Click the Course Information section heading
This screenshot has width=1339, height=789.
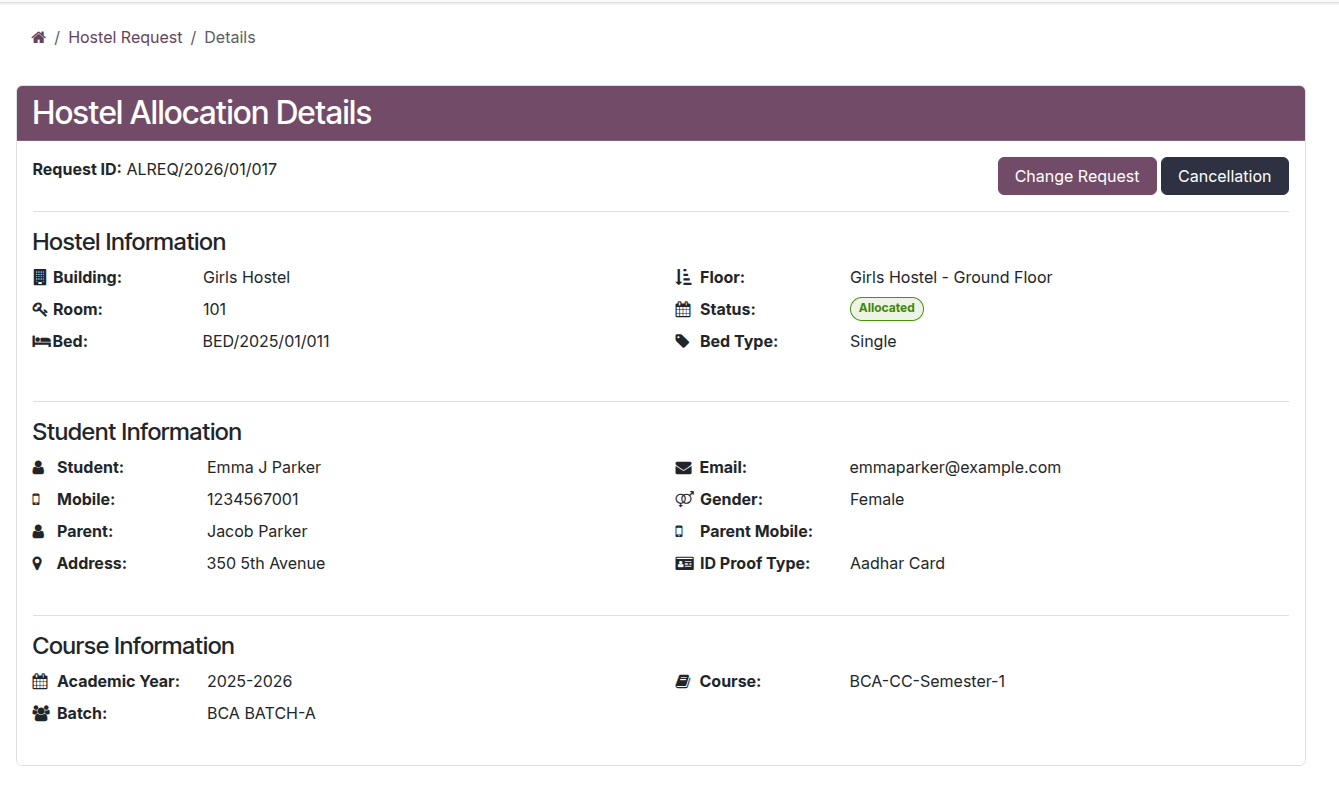(133, 646)
